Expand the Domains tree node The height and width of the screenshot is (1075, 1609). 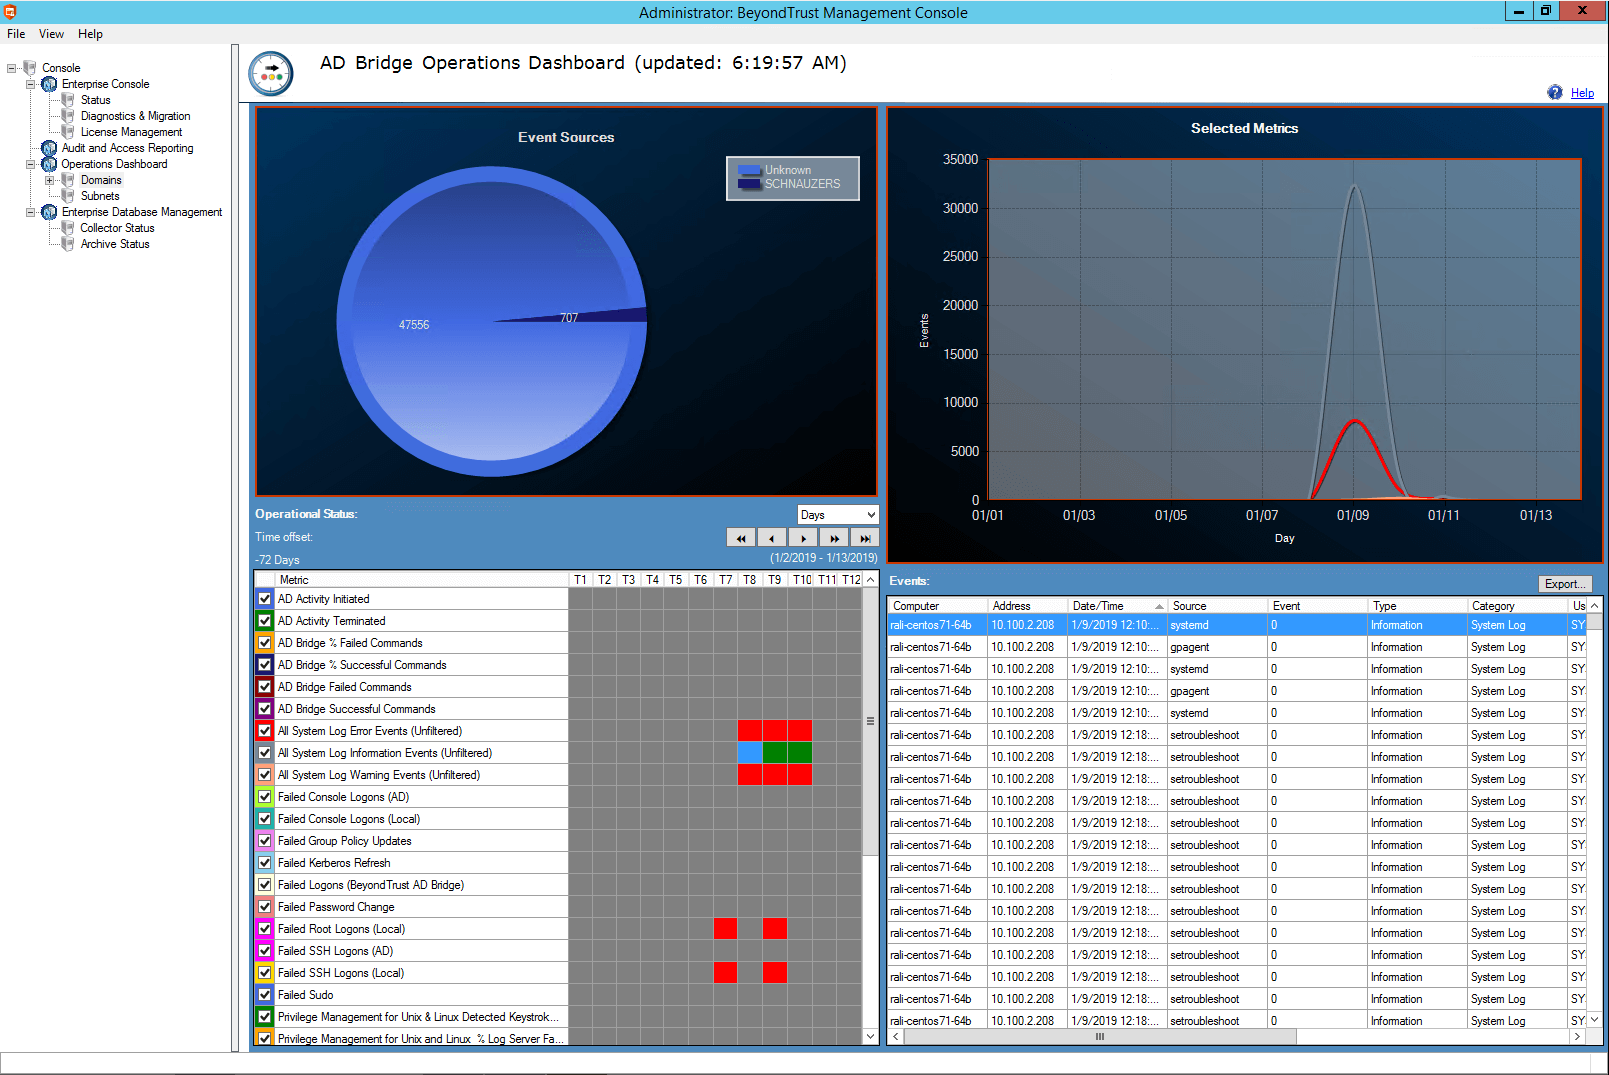pos(50,180)
